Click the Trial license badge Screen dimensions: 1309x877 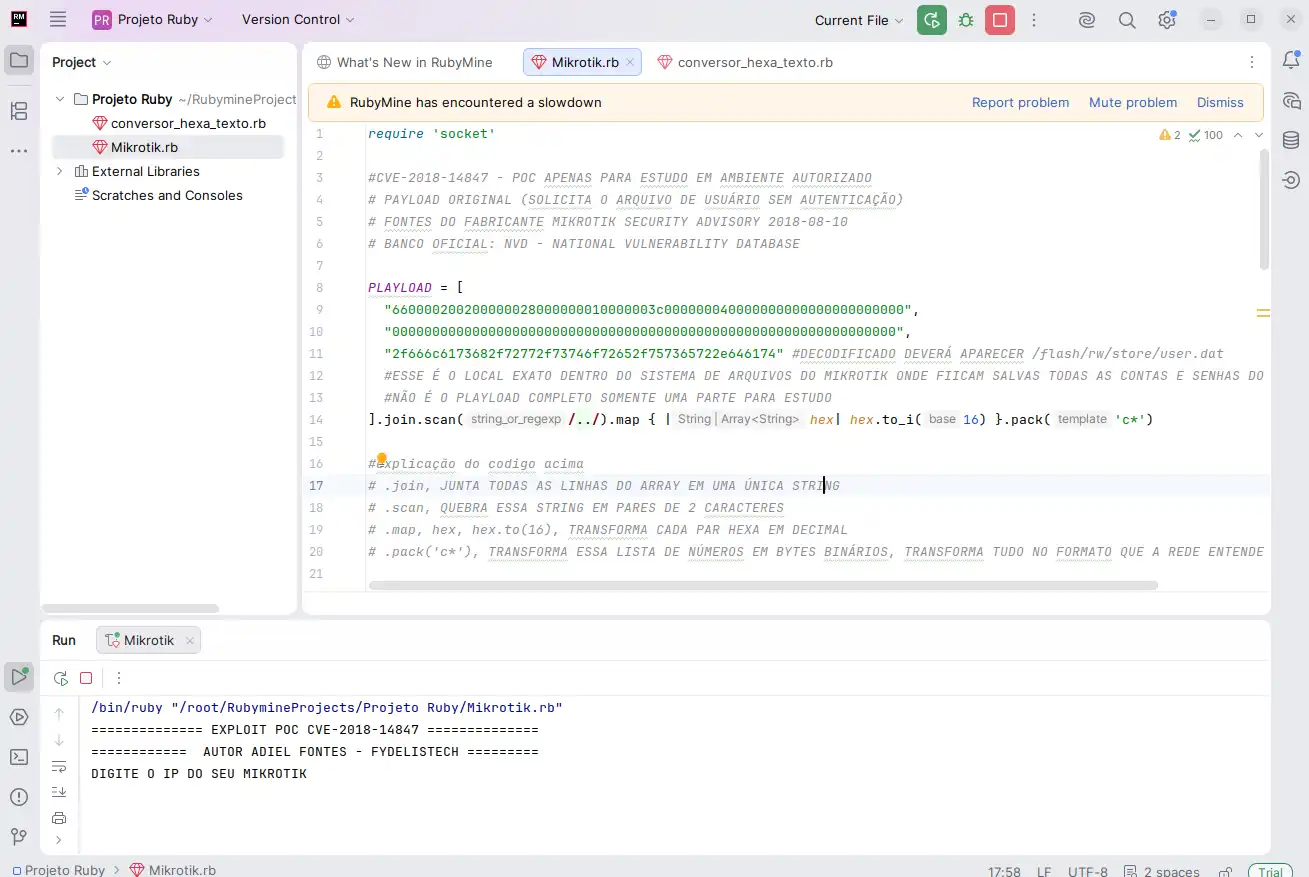click(1270, 871)
